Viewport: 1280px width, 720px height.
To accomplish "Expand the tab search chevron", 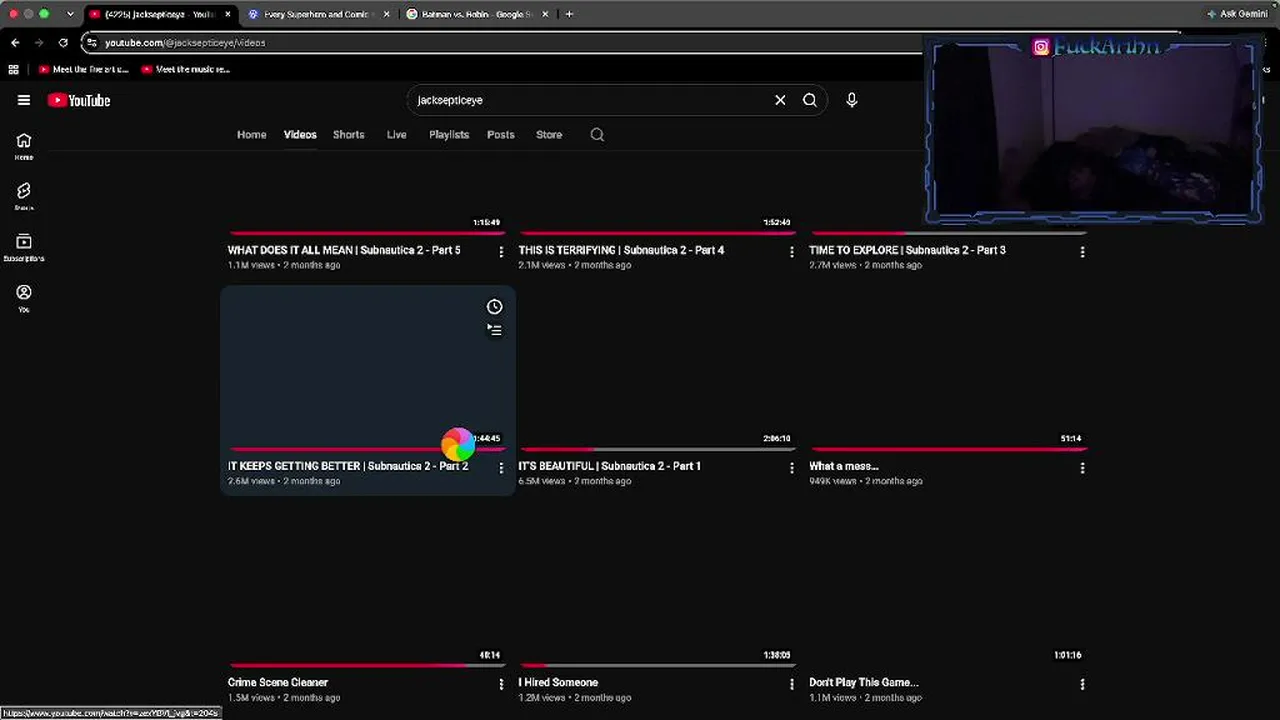I will click(x=70, y=14).
